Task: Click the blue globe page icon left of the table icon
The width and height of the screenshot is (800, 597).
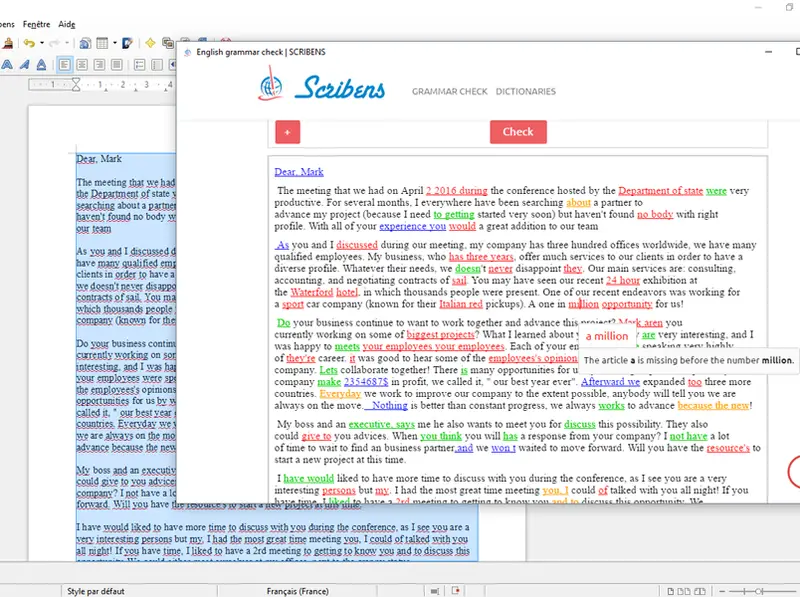Action: [85, 43]
